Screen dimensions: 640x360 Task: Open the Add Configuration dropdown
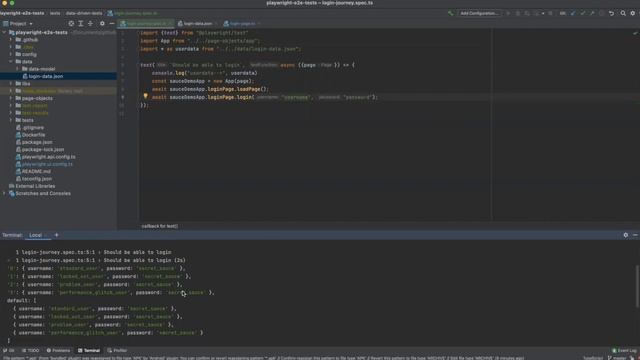(x=479, y=13)
